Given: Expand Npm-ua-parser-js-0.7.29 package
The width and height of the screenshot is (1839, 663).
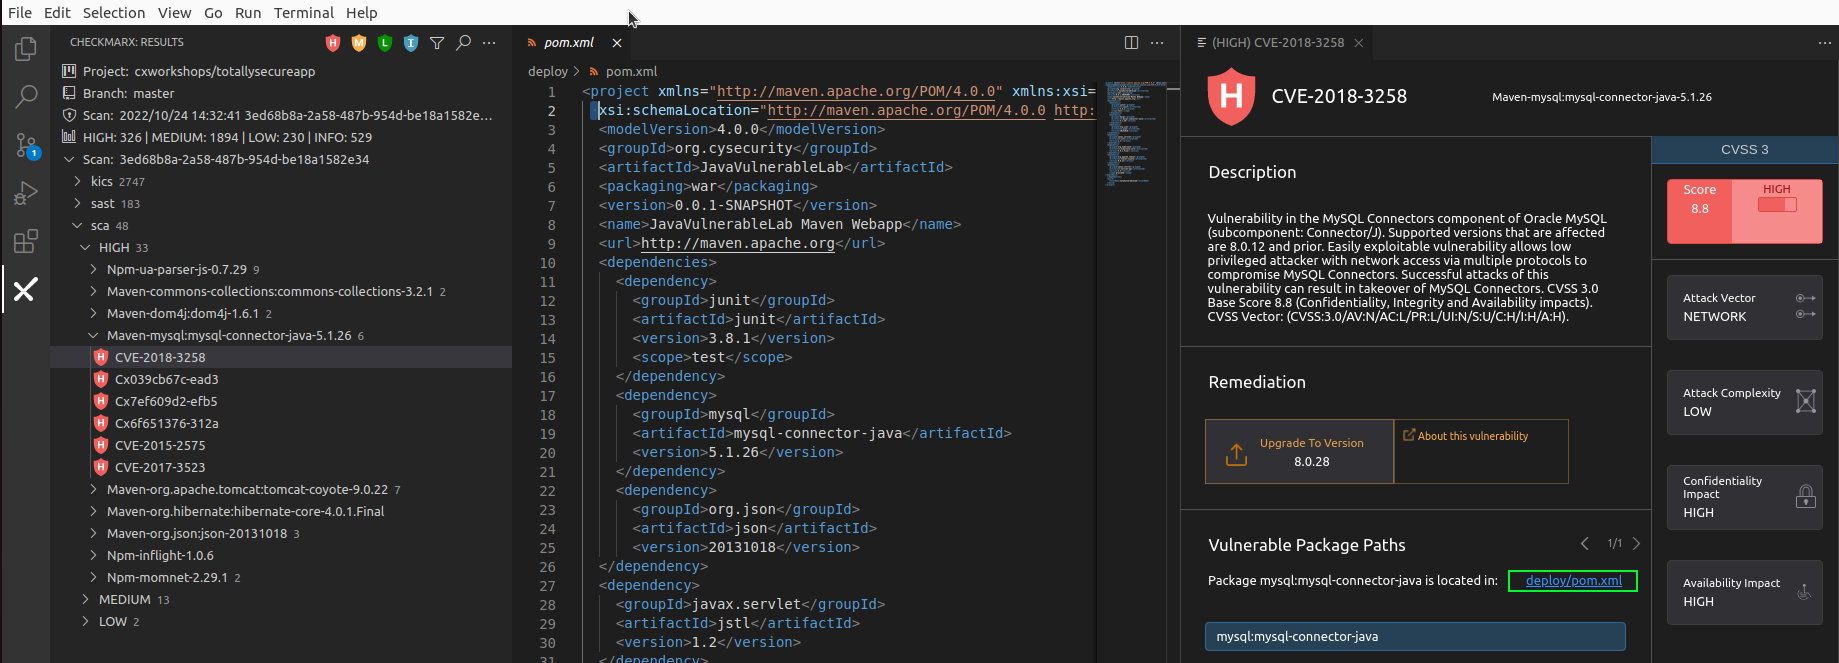Looking at the screenshot, I should [93, 269].
